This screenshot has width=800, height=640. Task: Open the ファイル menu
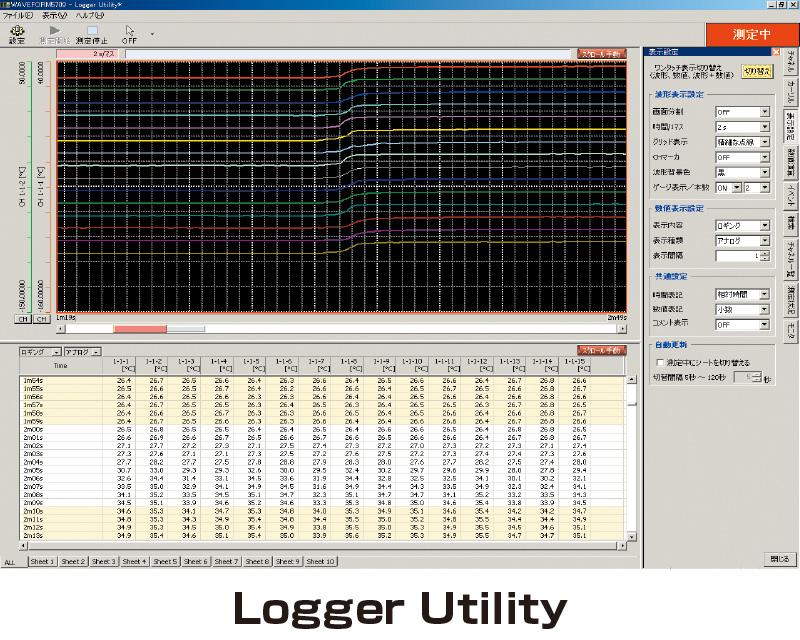tap(17, 17)
